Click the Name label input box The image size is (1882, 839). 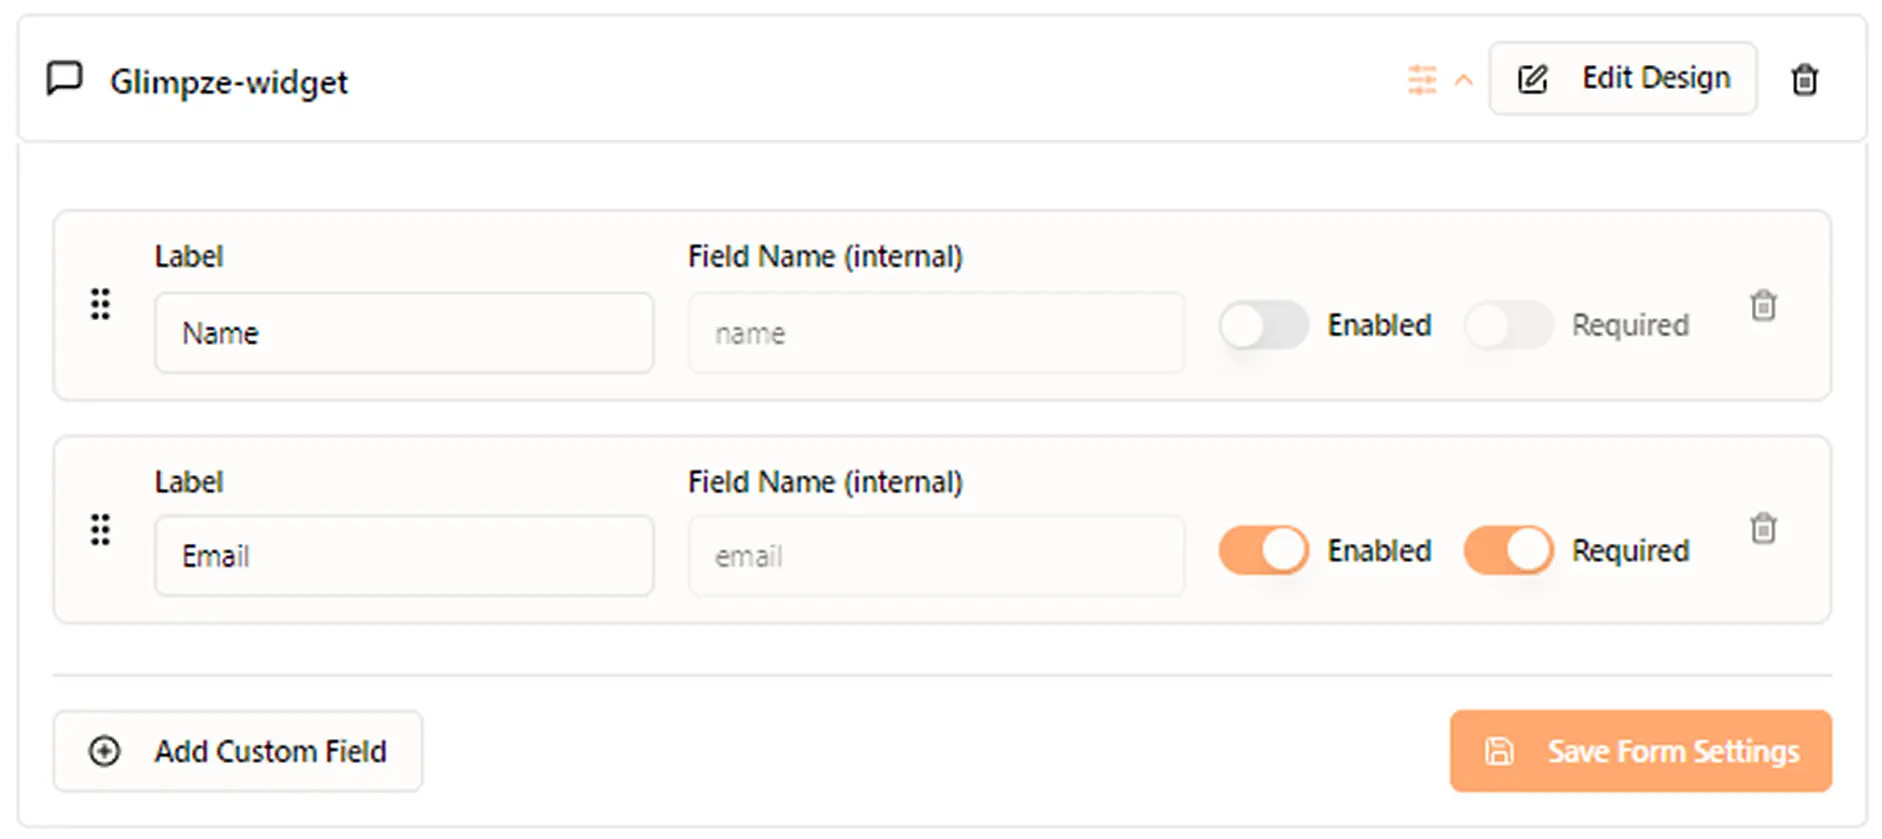404,333
